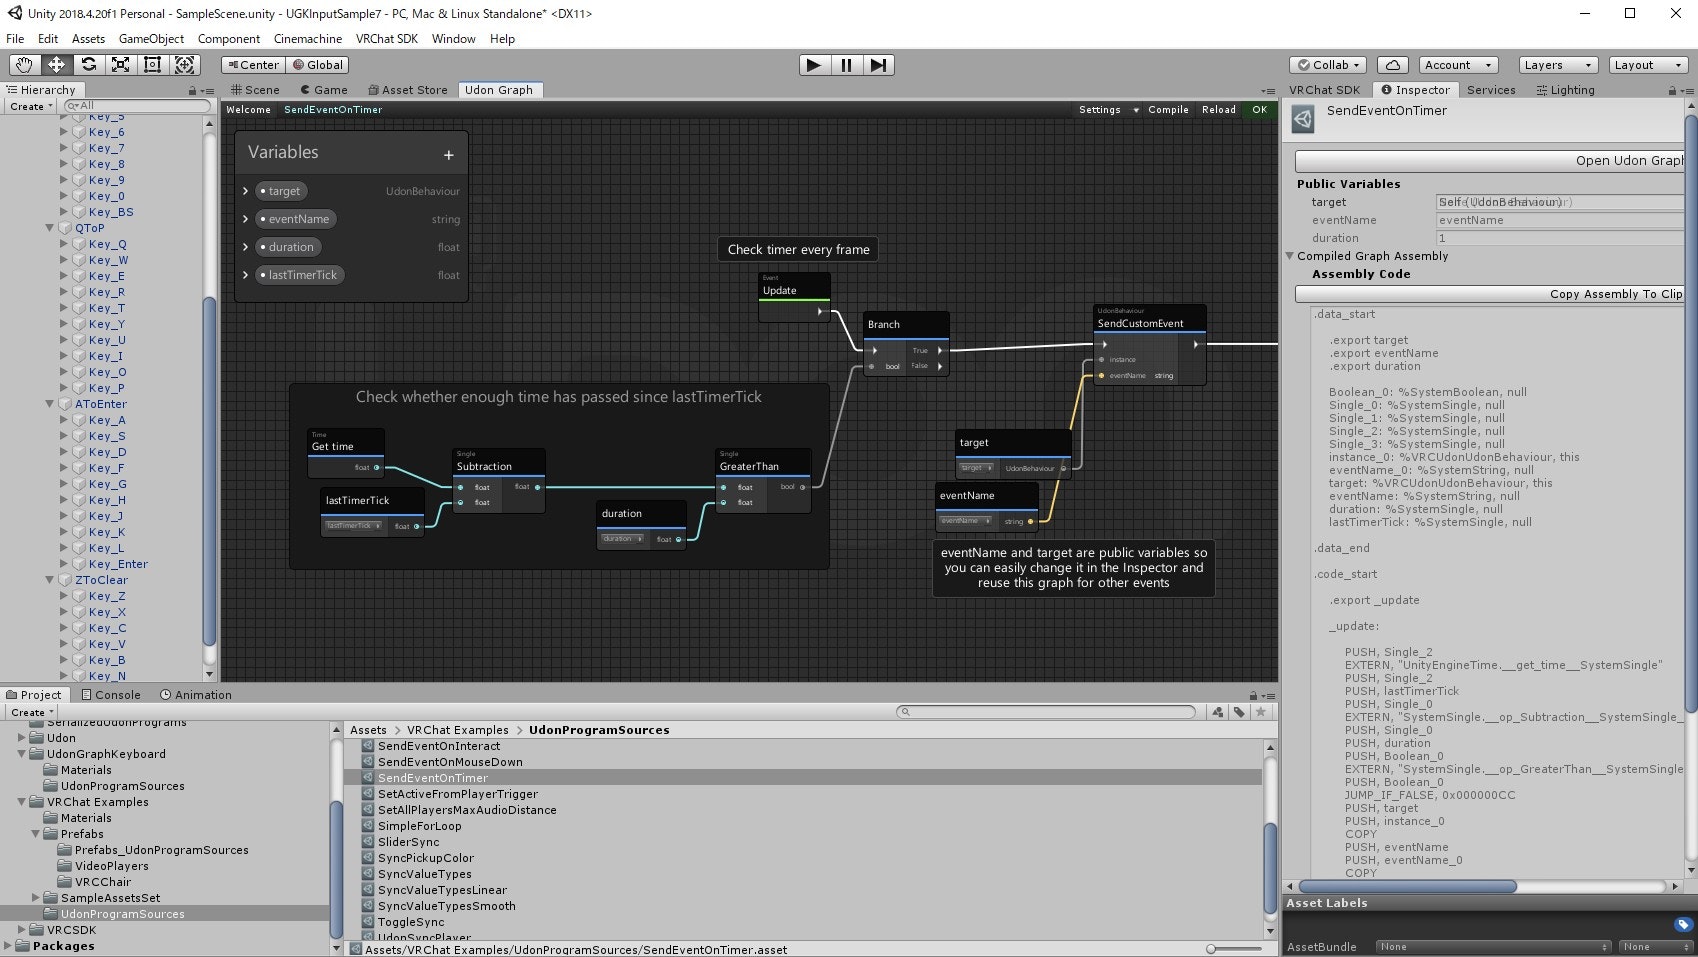Click the favorites star icon in Project panel
The image size is (1698, 957).
click(x=1261, y=712)
